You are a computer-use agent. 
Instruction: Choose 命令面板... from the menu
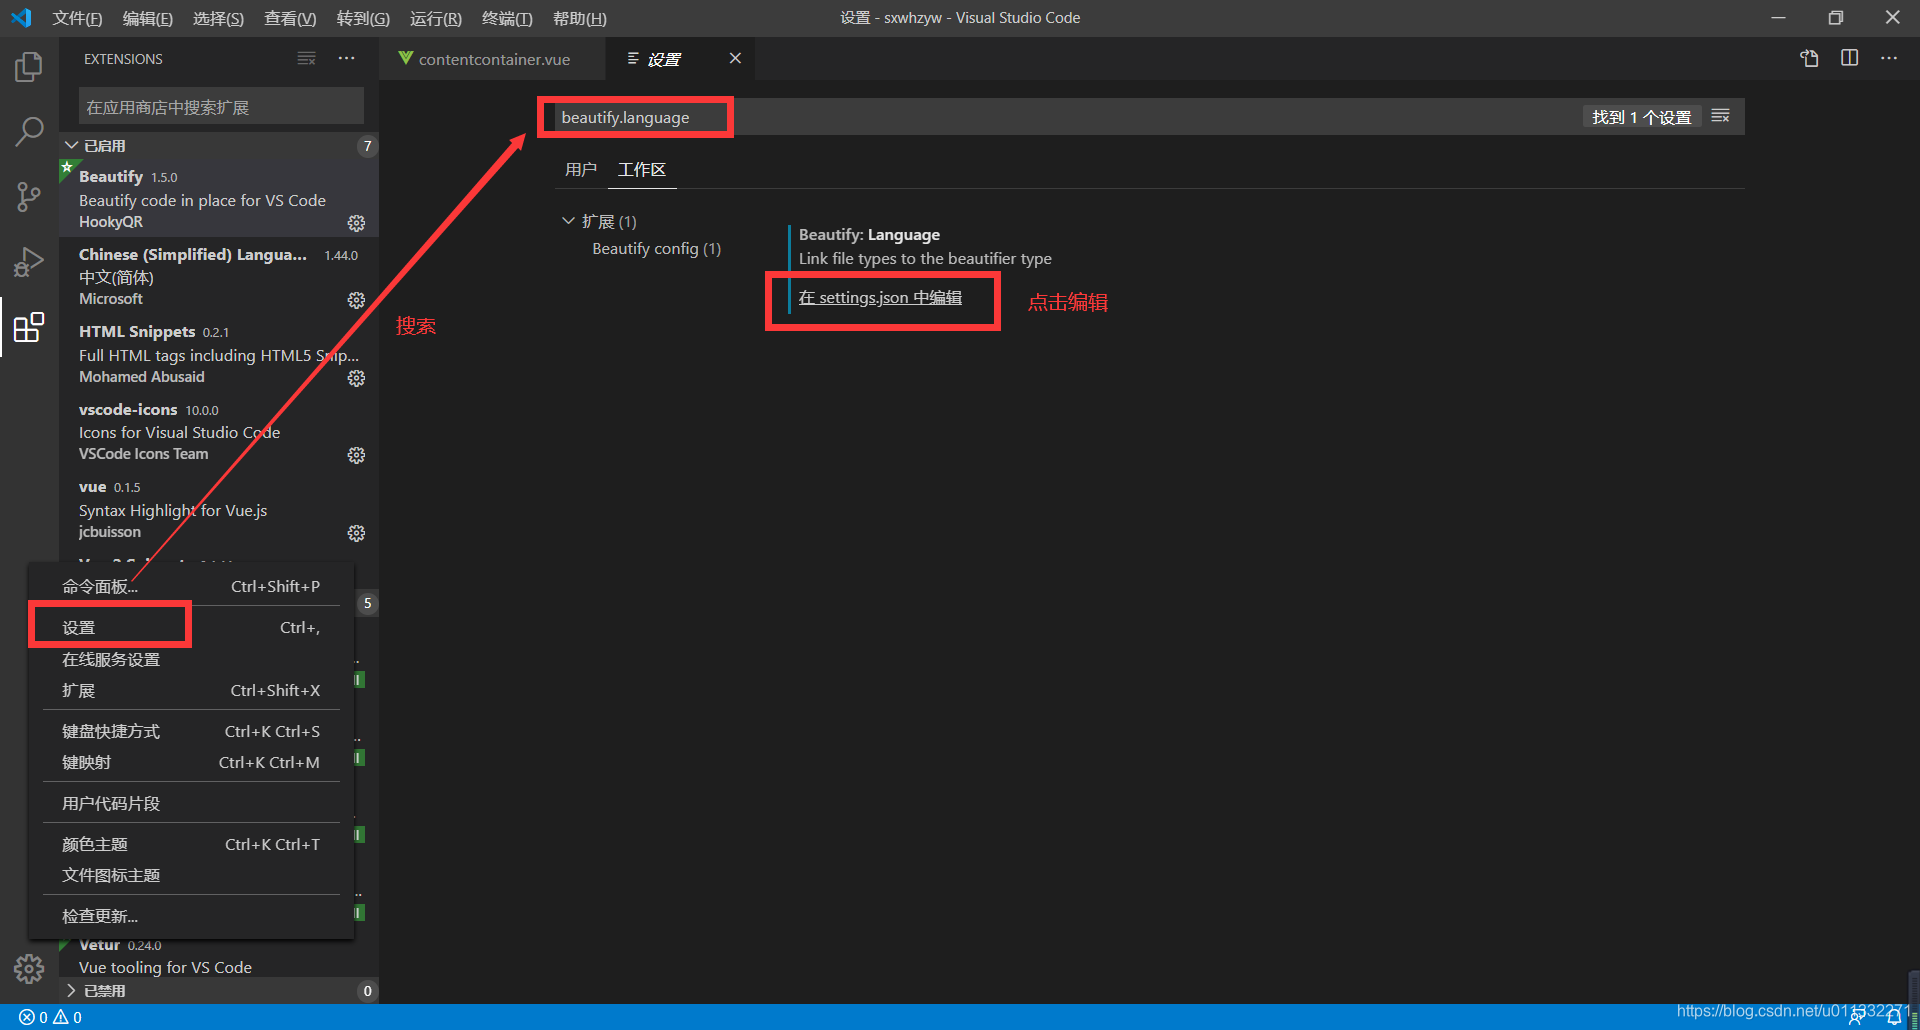(x=191, y=586)
